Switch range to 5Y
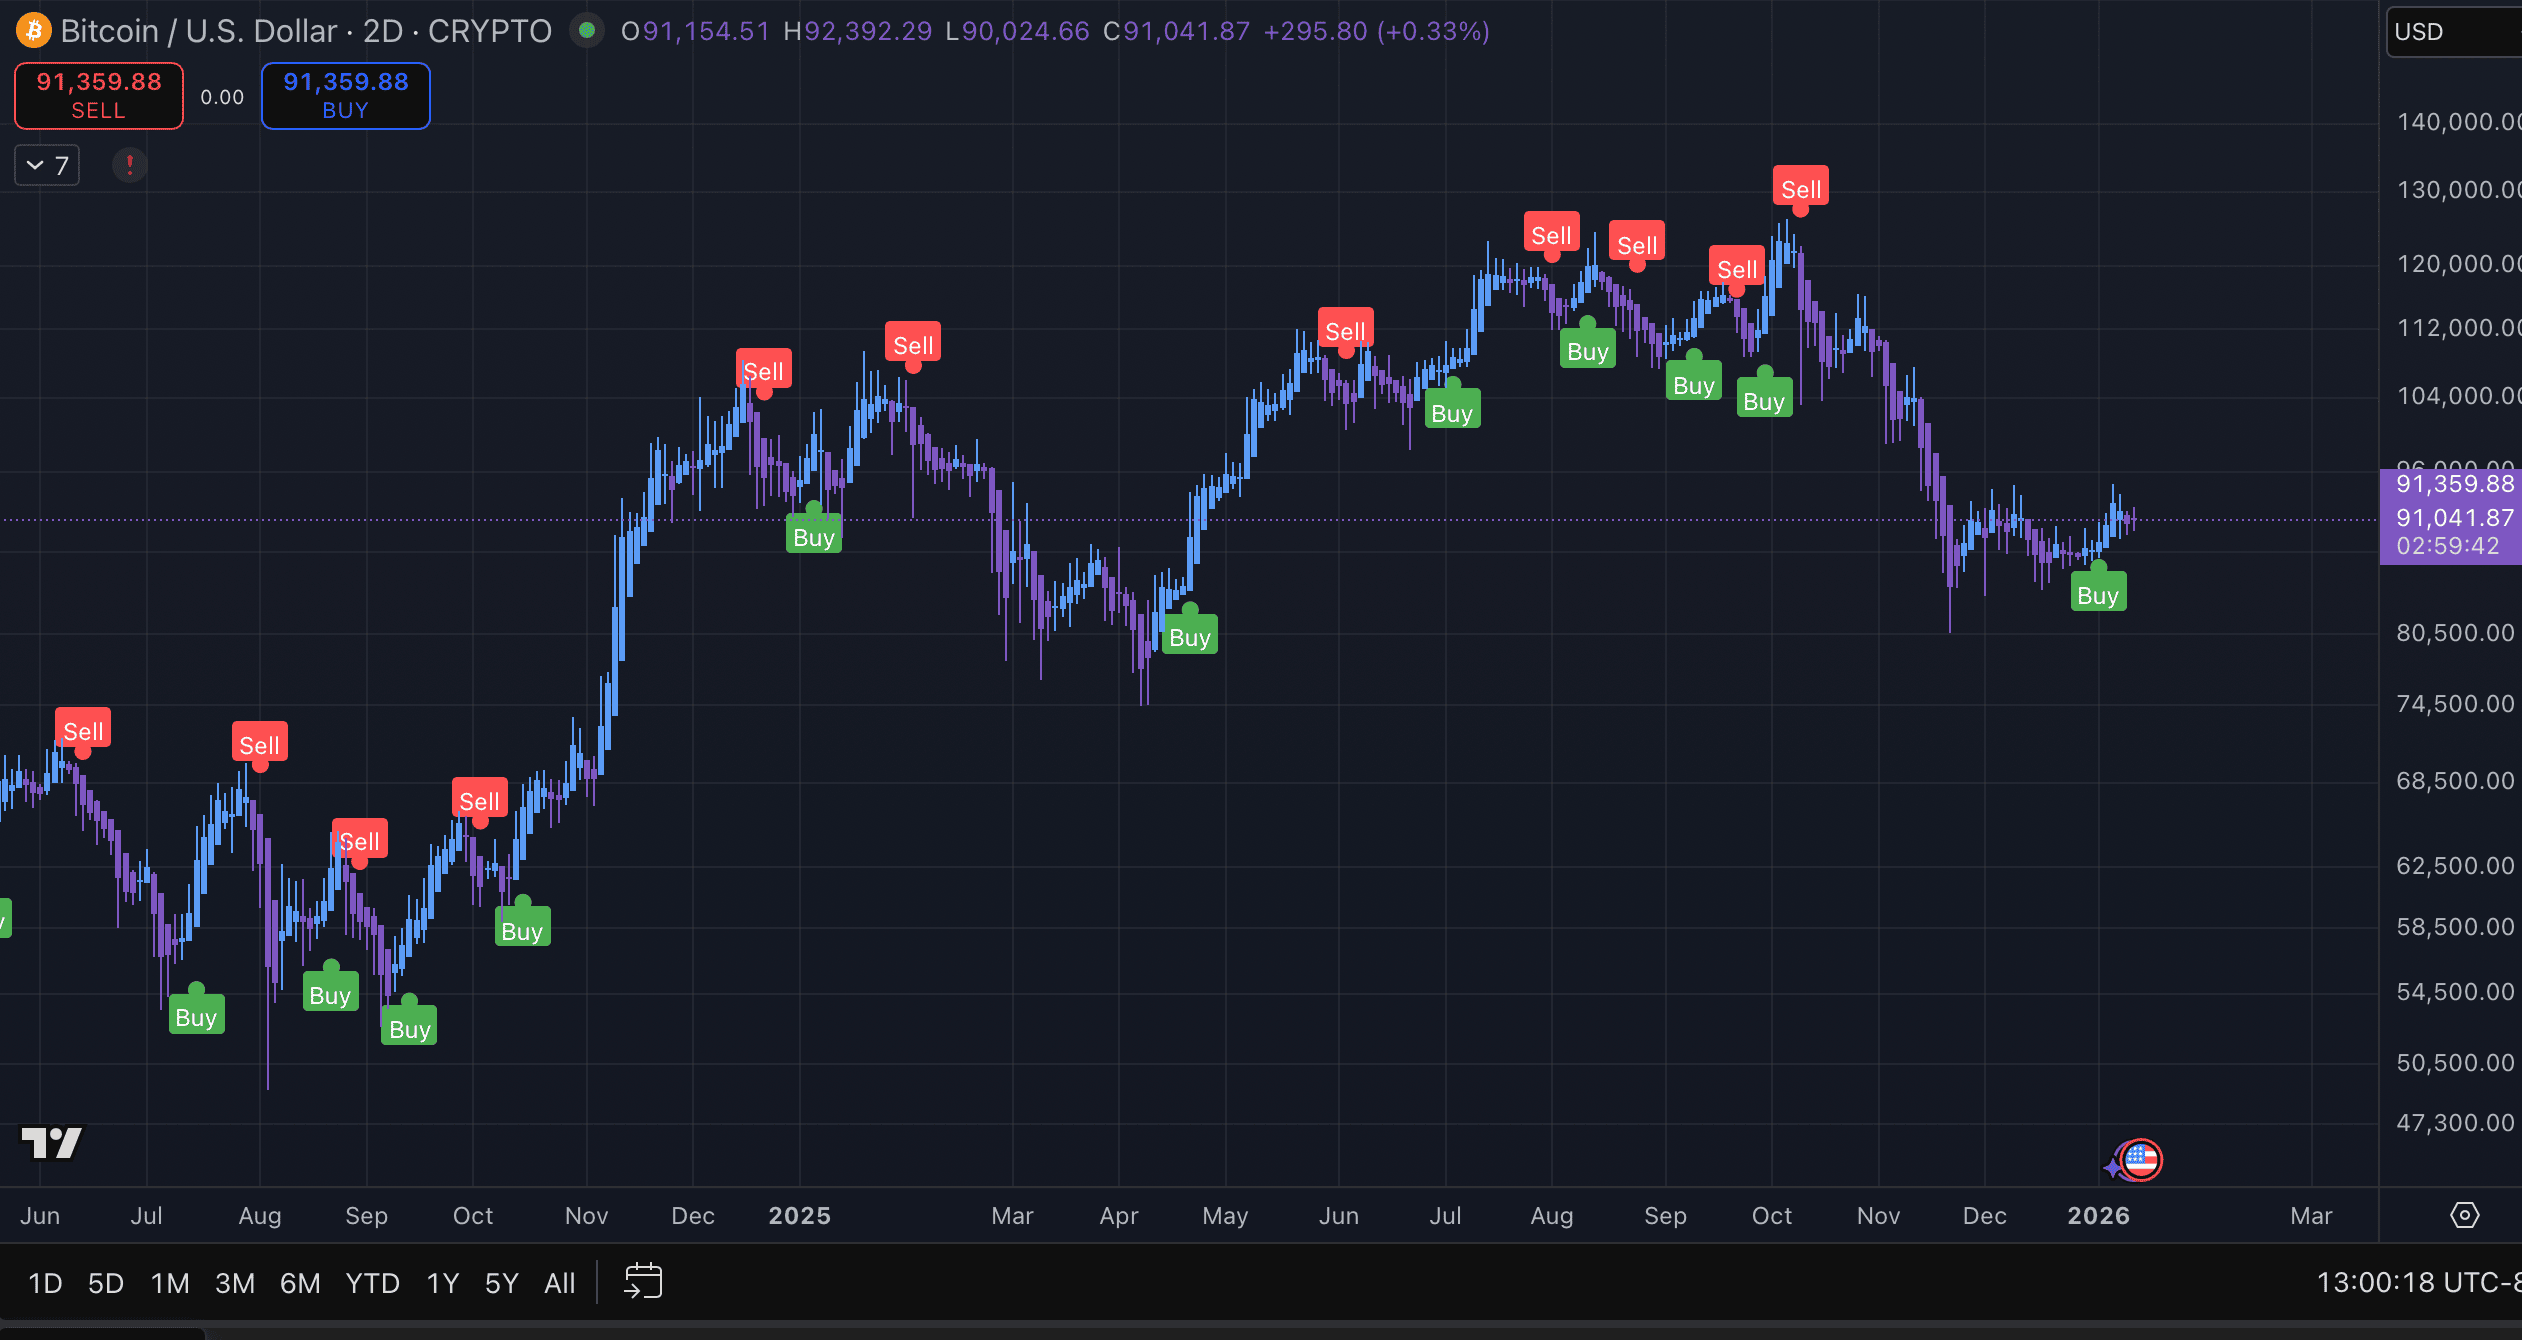Image resolution: width=2522 pixels, height=1340 pixels. [501, 1283]
